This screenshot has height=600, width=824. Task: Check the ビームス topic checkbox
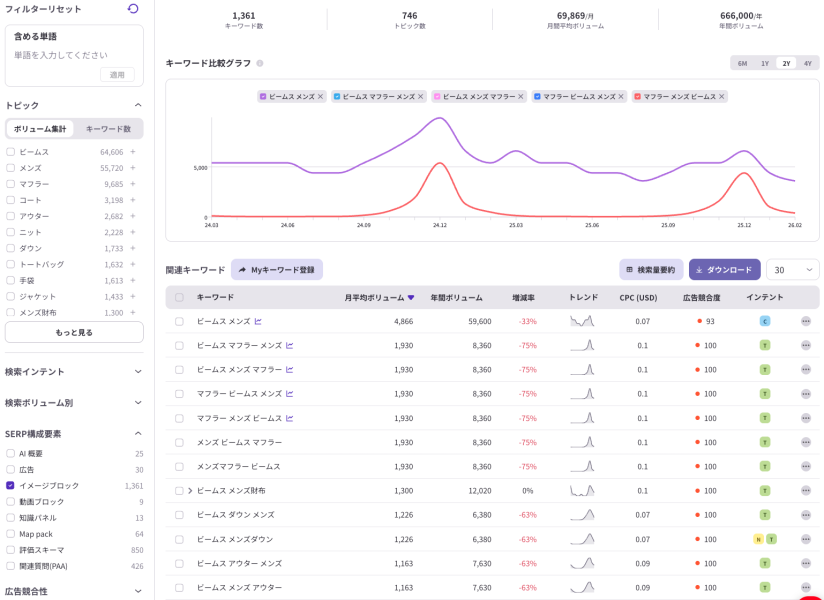pyautogui.click(x=11, y=152)
